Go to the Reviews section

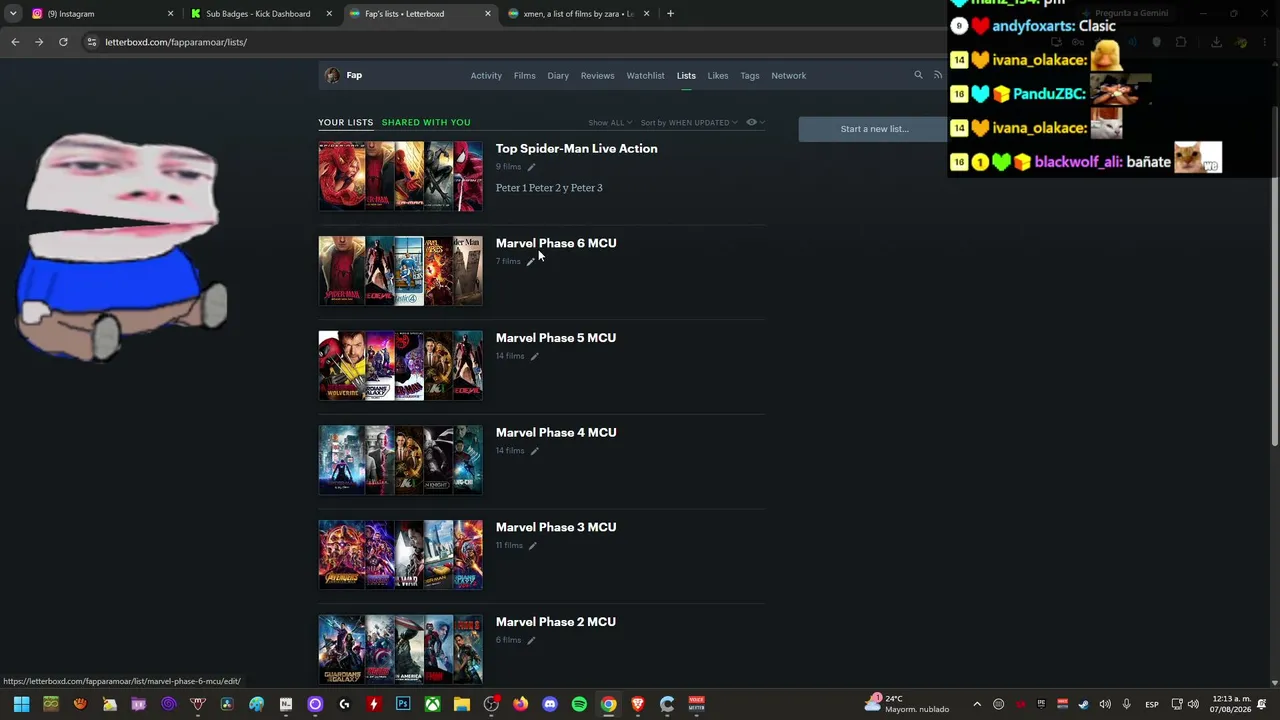coord(597,76)
